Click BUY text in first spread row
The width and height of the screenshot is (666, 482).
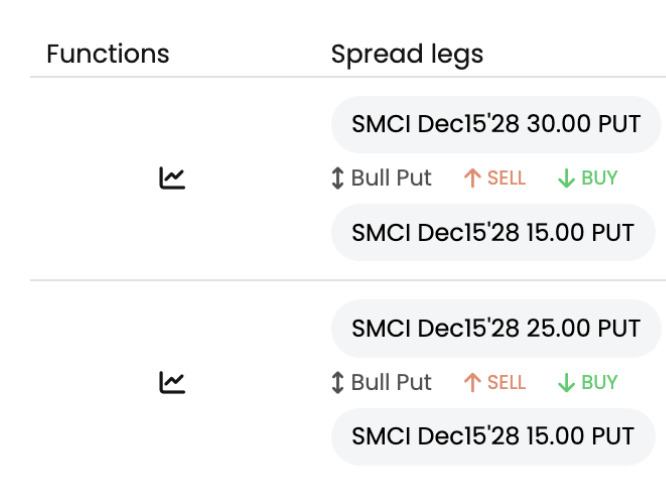[599, 178]
